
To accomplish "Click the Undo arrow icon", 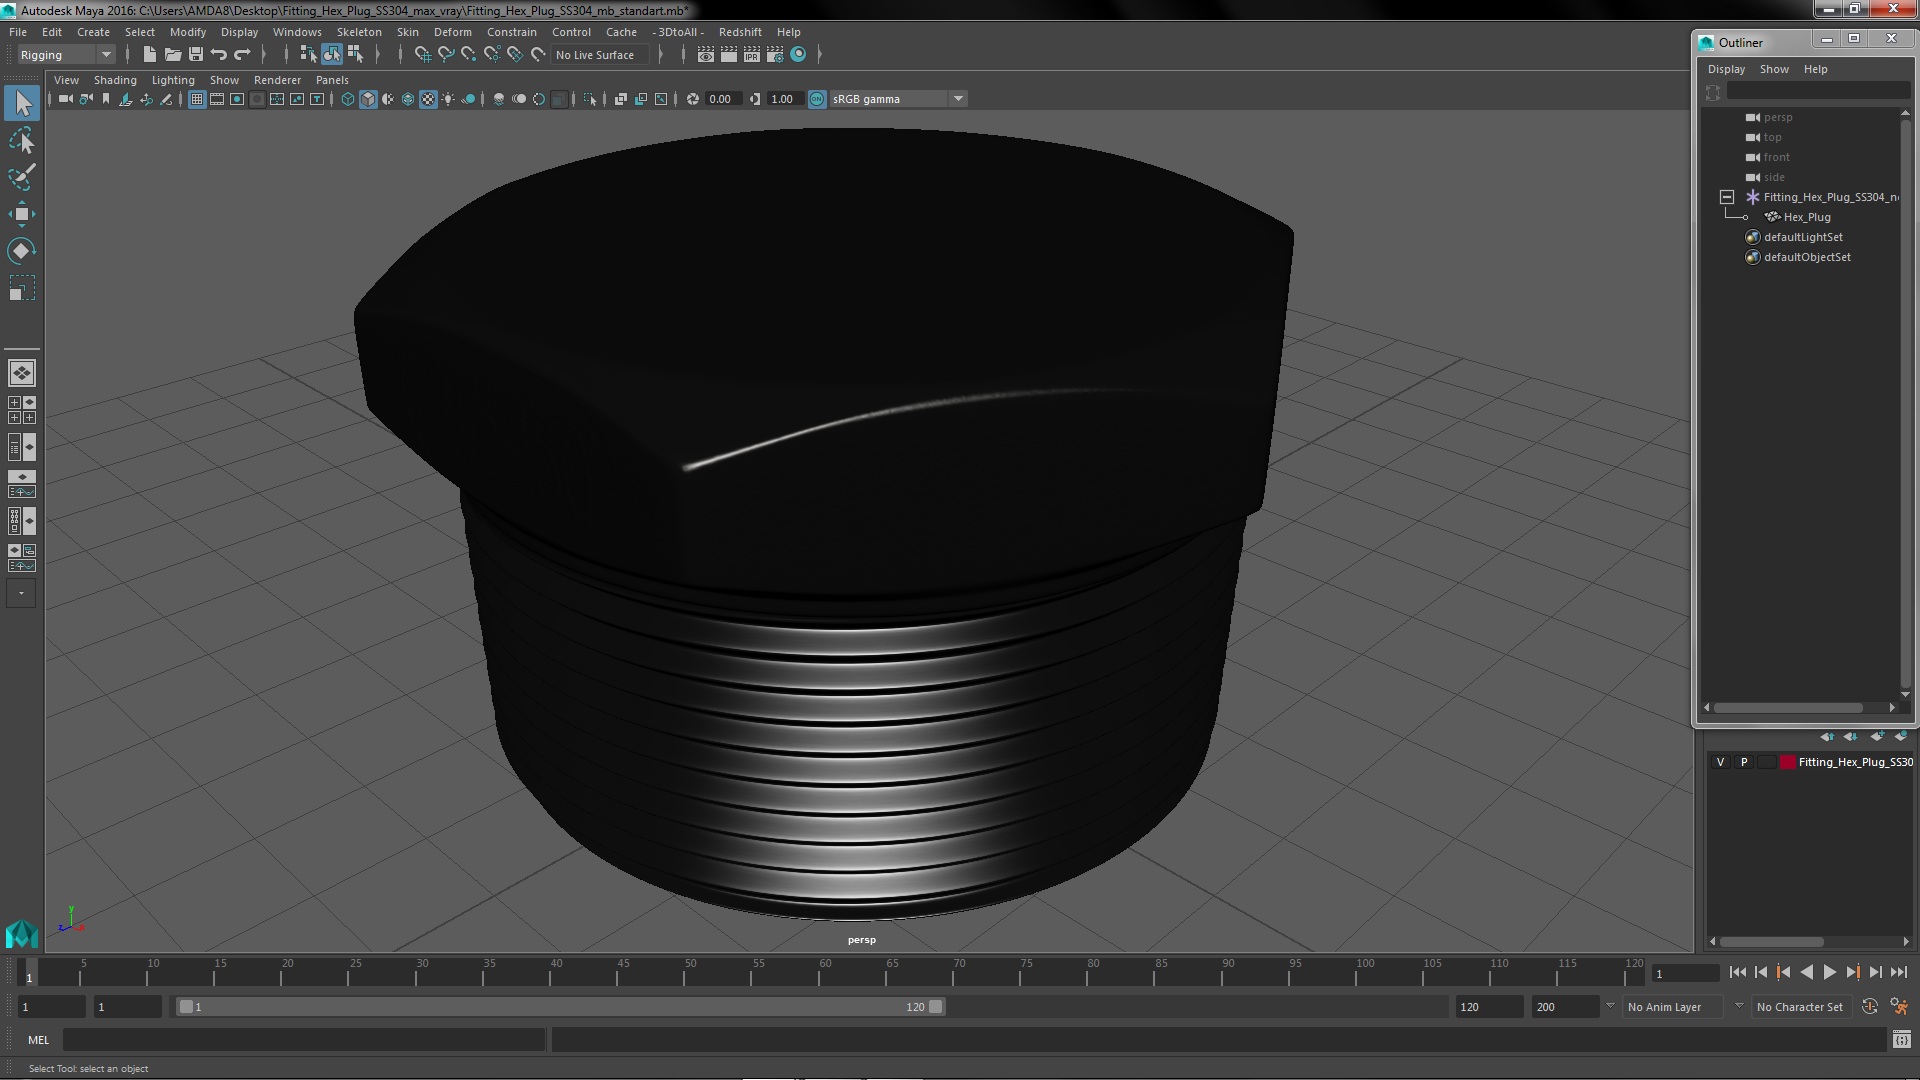I will [x=219, y=55].
